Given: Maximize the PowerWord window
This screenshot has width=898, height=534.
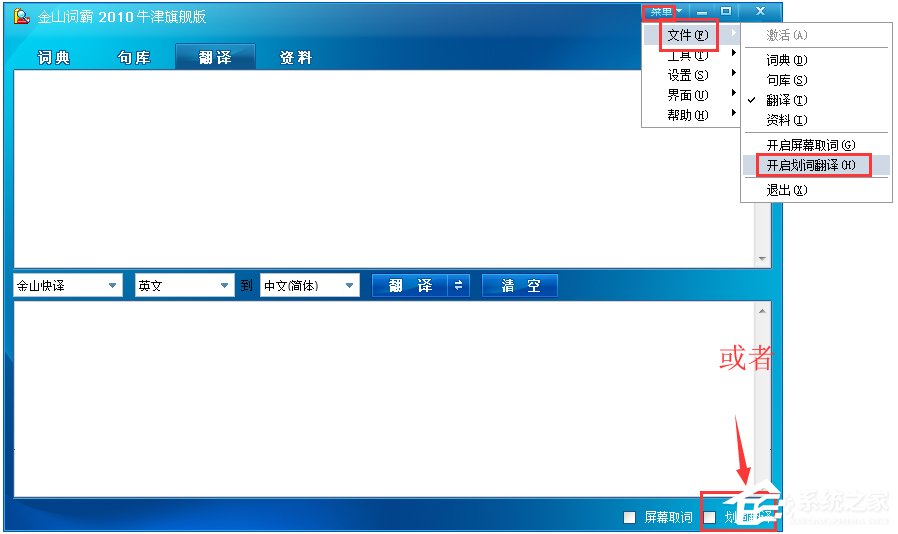Looking at the screenshot, I should [x=726, y=11].
